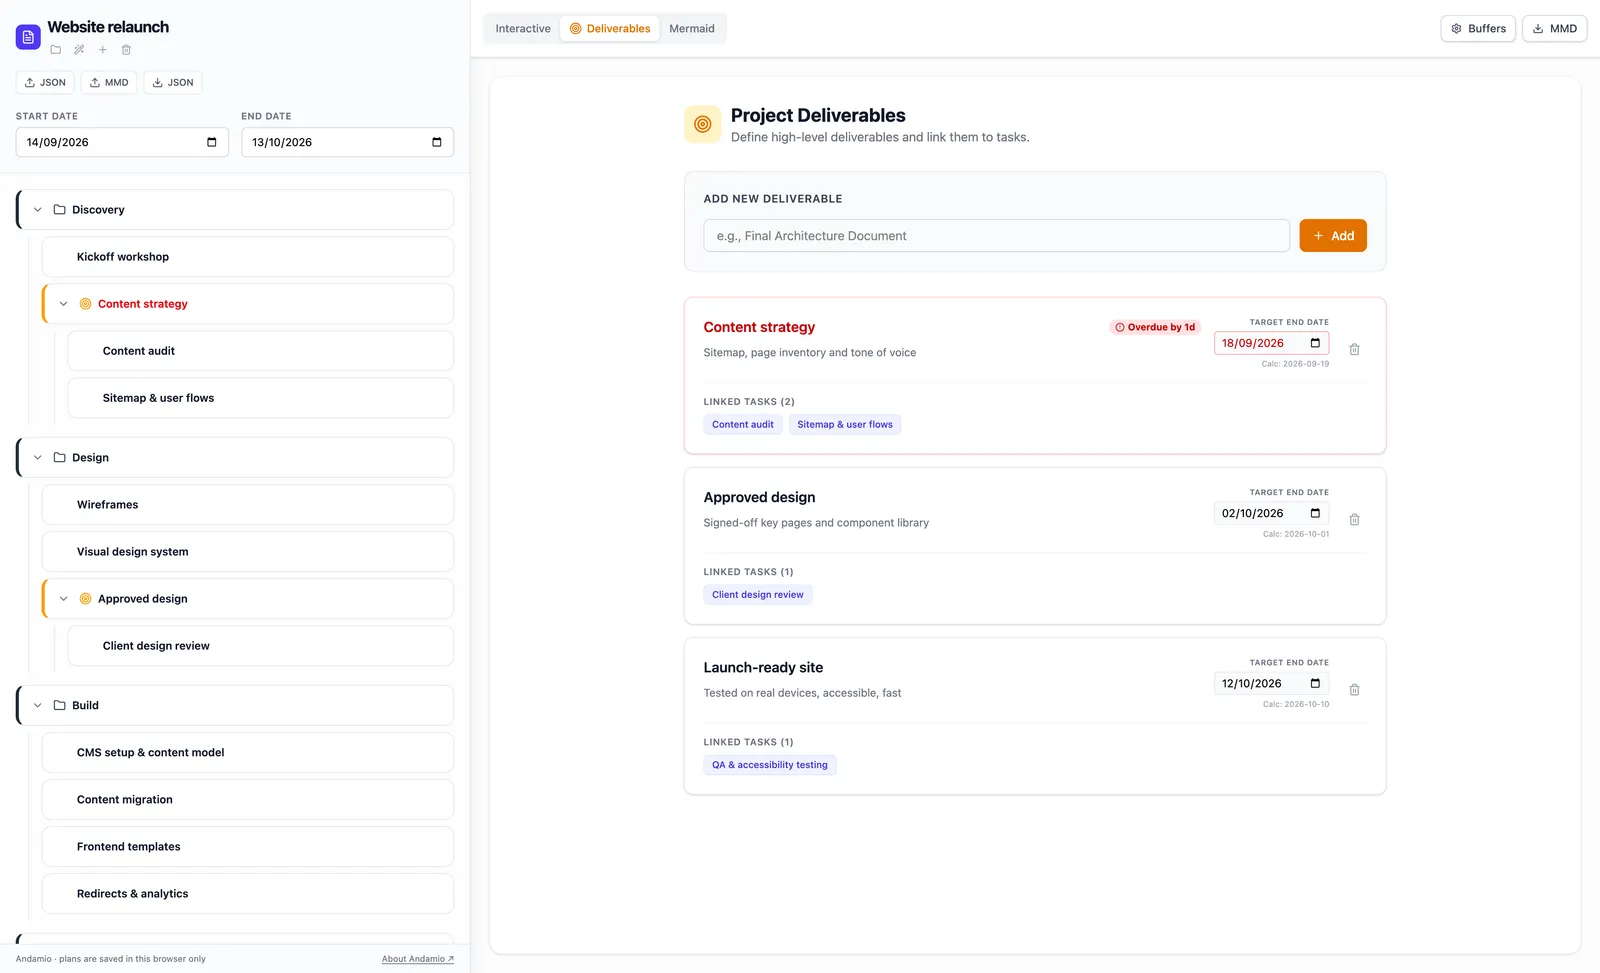Image resolution: width=1600 pixels, height=973 pixels.
Task: Click the magic wand icon under project title
Action: click(x=79, y=50)
